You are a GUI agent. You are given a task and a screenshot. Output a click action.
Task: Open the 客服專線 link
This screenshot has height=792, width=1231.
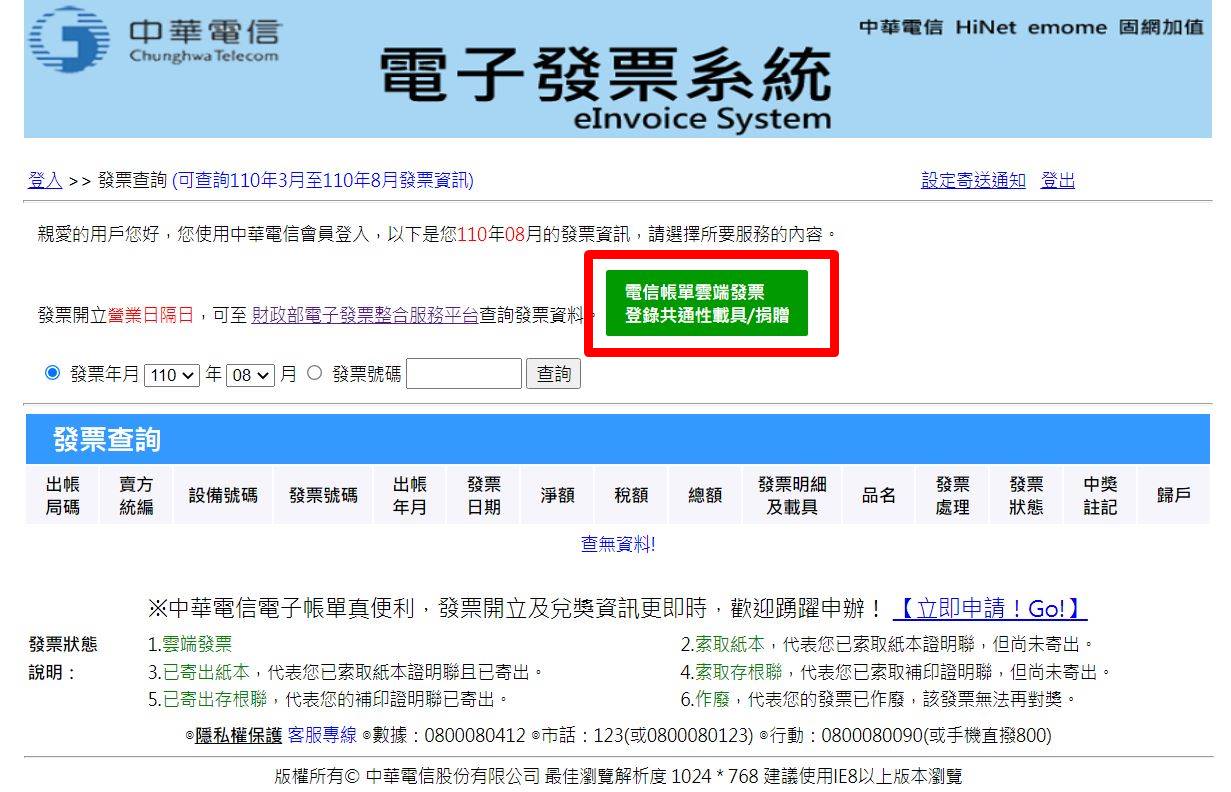tap(322, 735)
